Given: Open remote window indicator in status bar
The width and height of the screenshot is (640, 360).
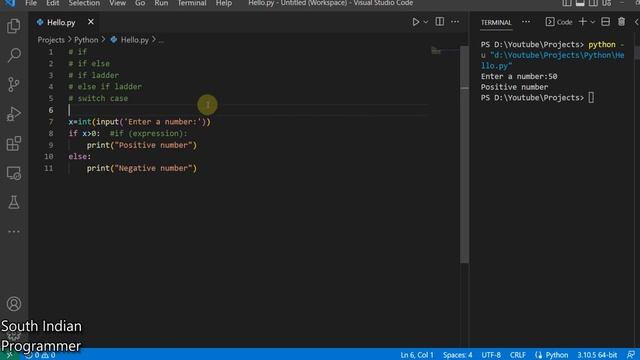Looking at the screenshot, I should pos(9,355).
